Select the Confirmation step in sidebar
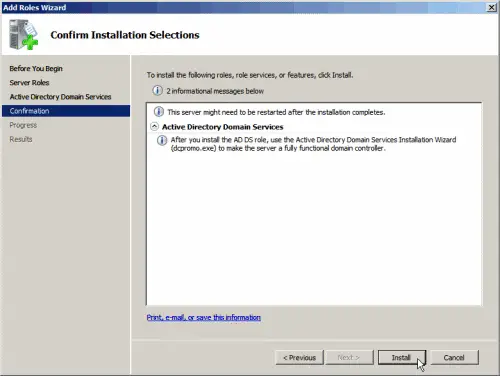 point(66,111)
